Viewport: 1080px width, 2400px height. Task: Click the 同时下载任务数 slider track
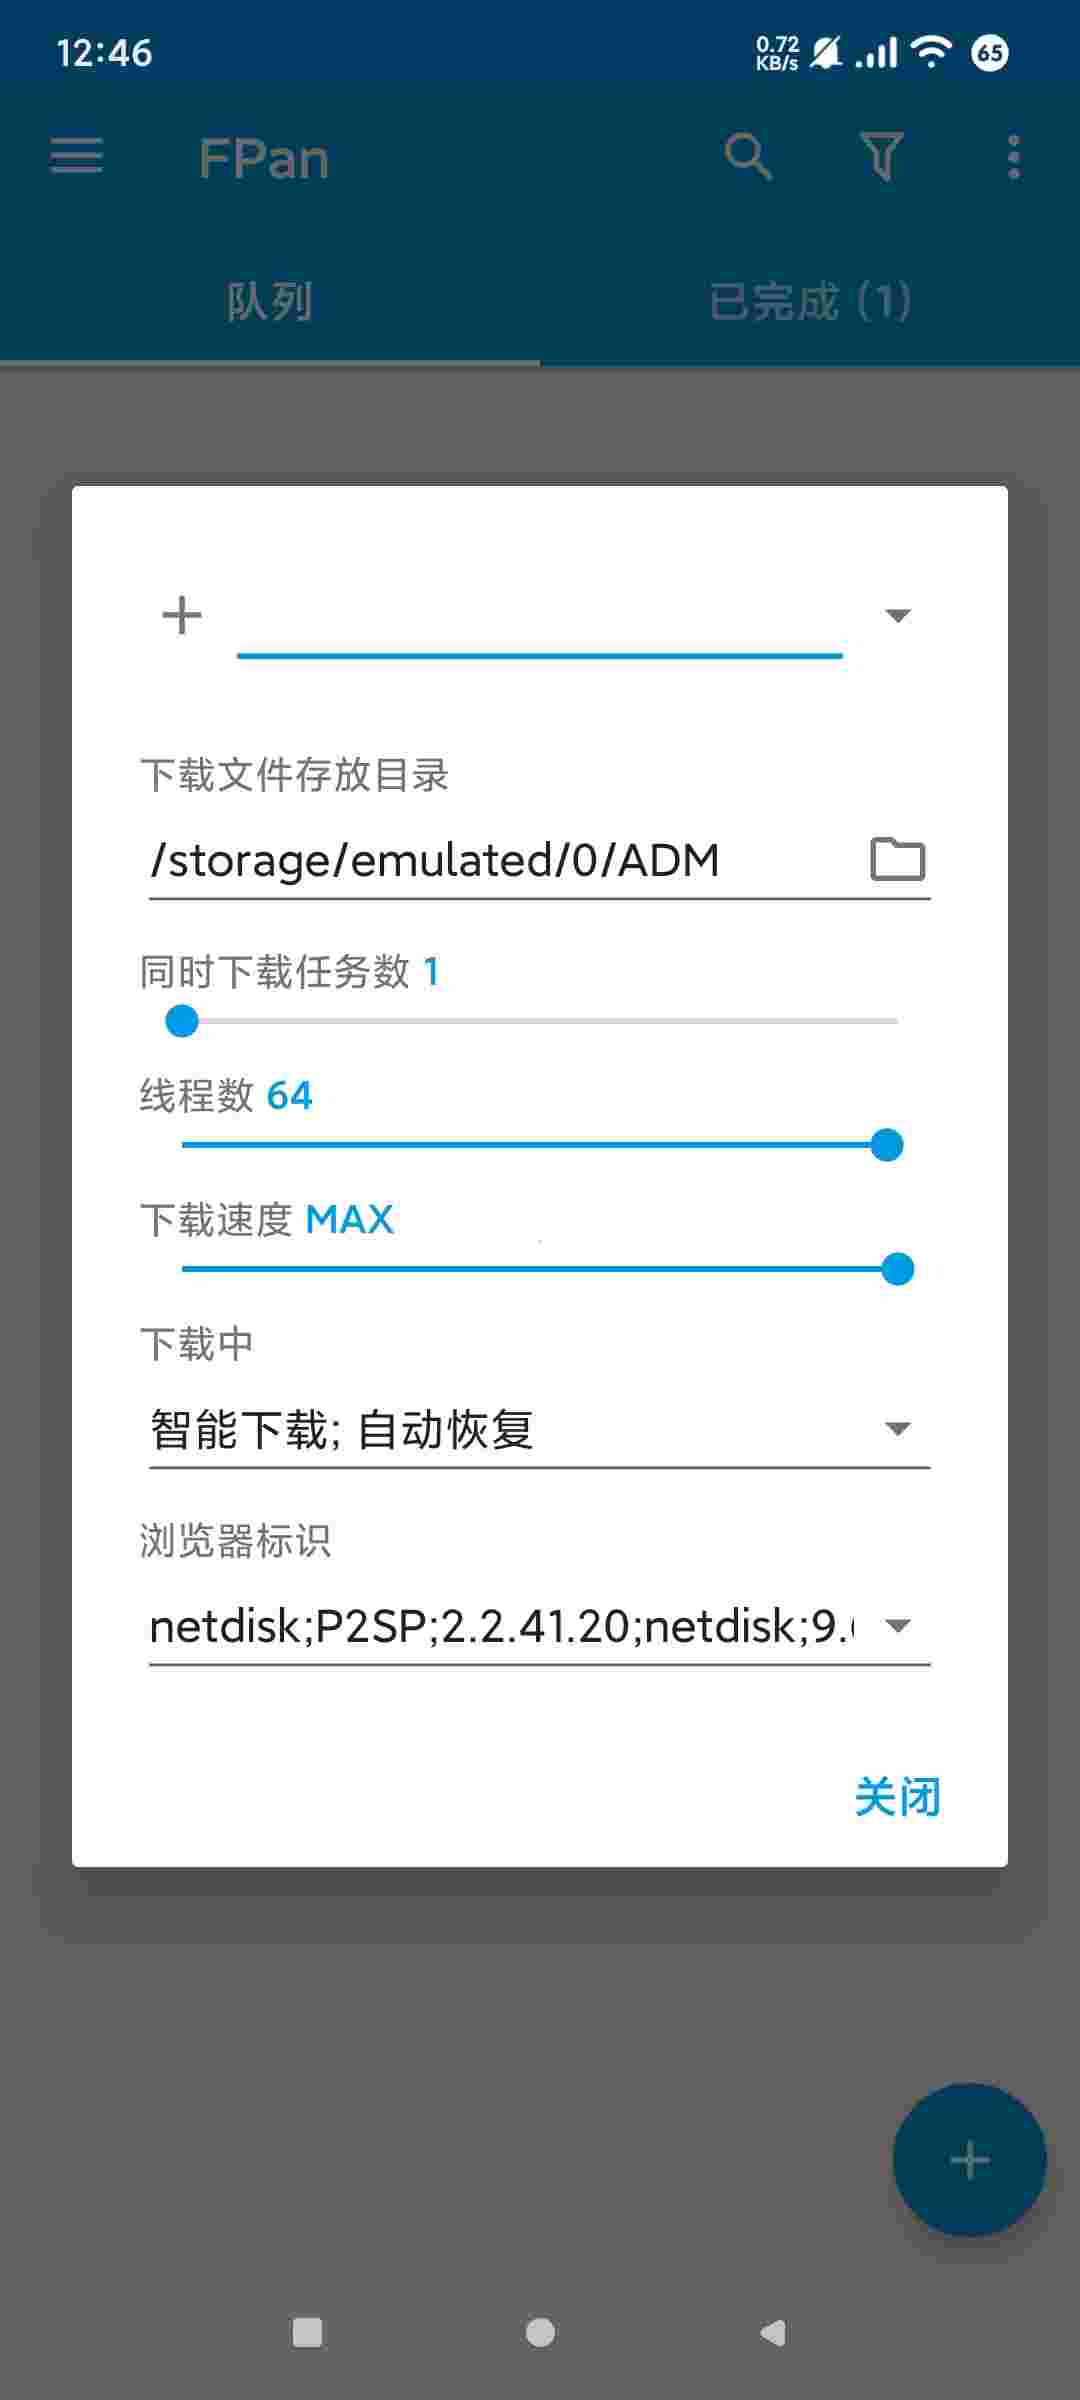click(x=540, y=1021)
